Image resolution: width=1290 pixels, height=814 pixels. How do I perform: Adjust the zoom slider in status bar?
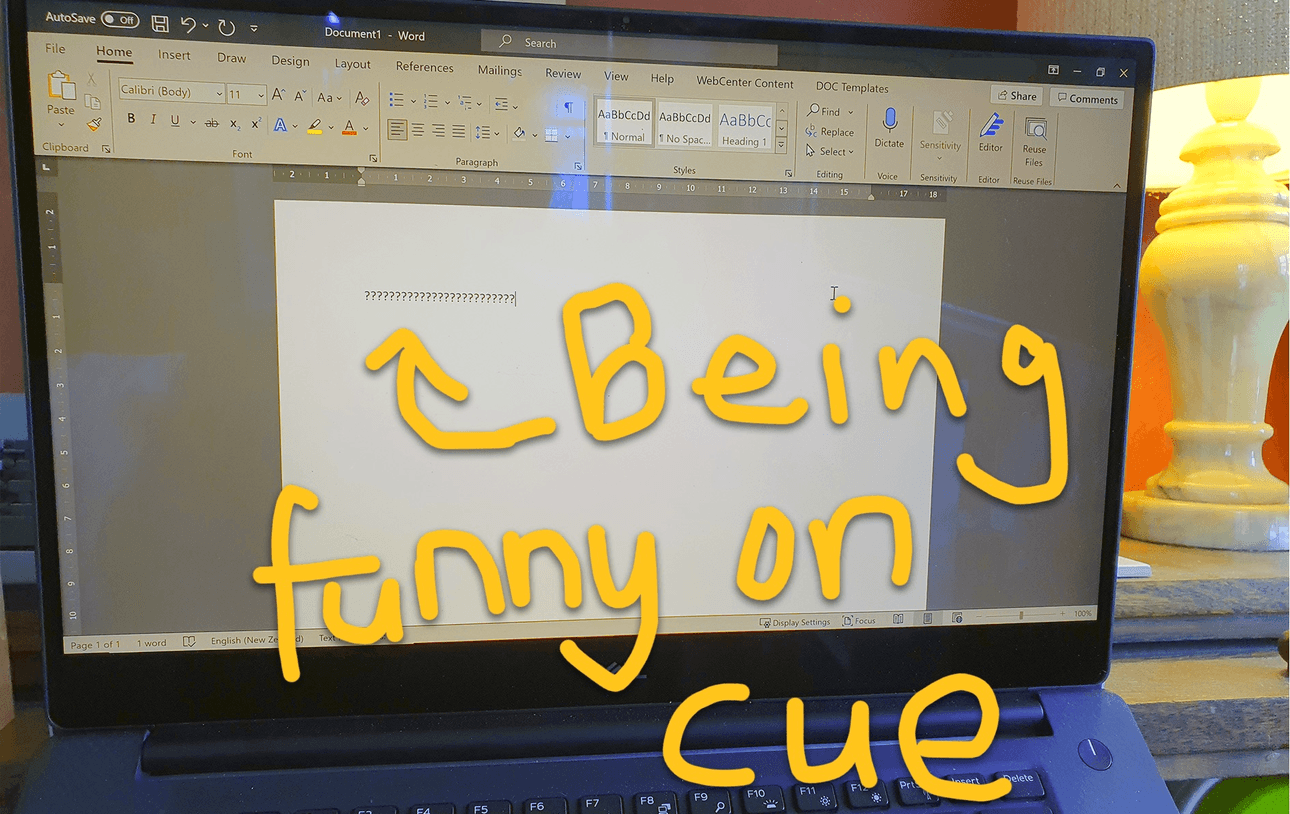1021,614
